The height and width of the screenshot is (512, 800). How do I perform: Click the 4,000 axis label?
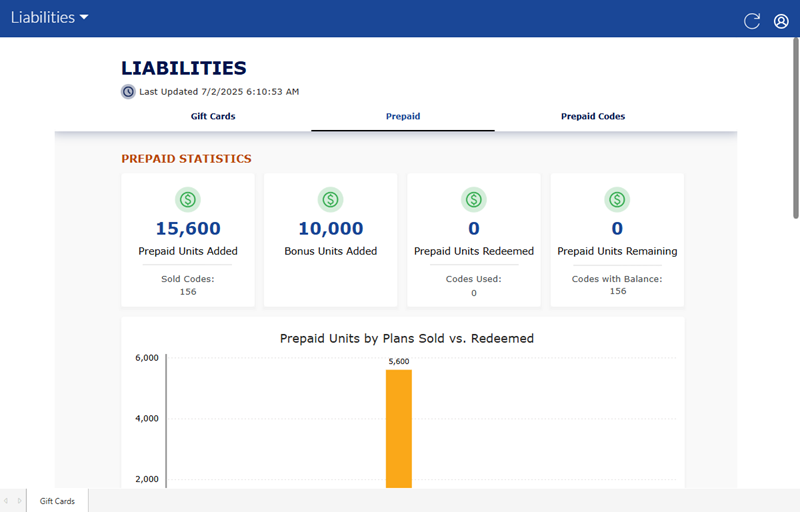point(147,419)
